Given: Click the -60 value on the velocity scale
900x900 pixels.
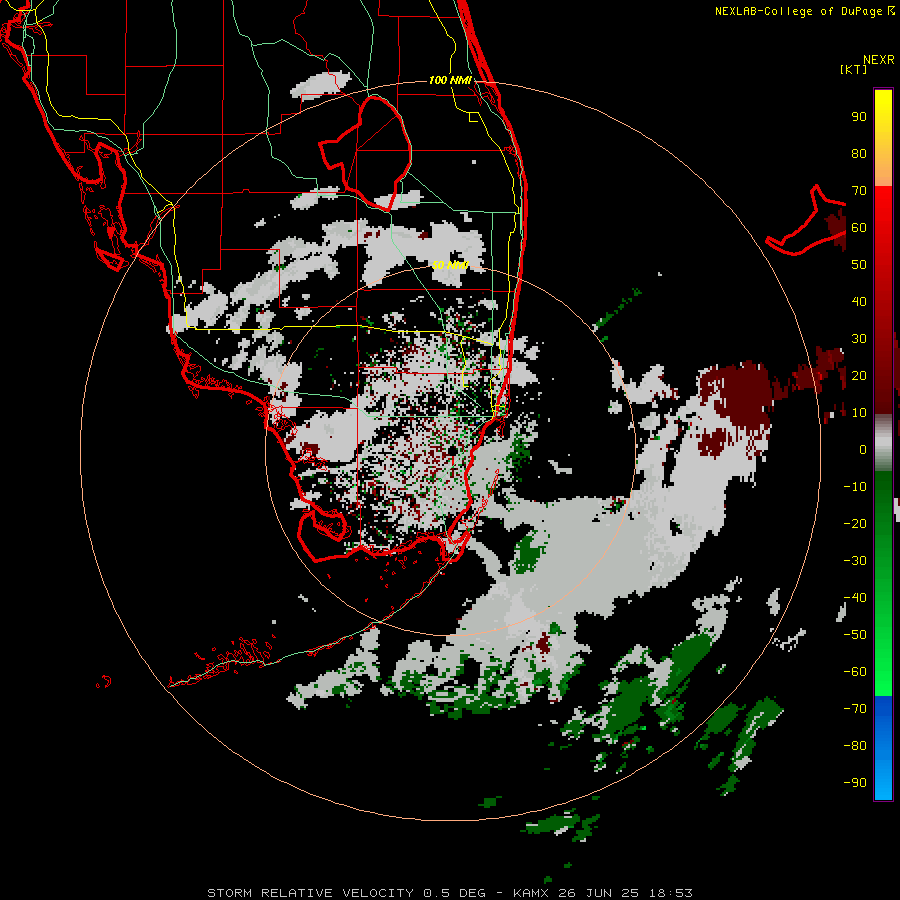Looking at the screenshot, I should pos(855,672).
